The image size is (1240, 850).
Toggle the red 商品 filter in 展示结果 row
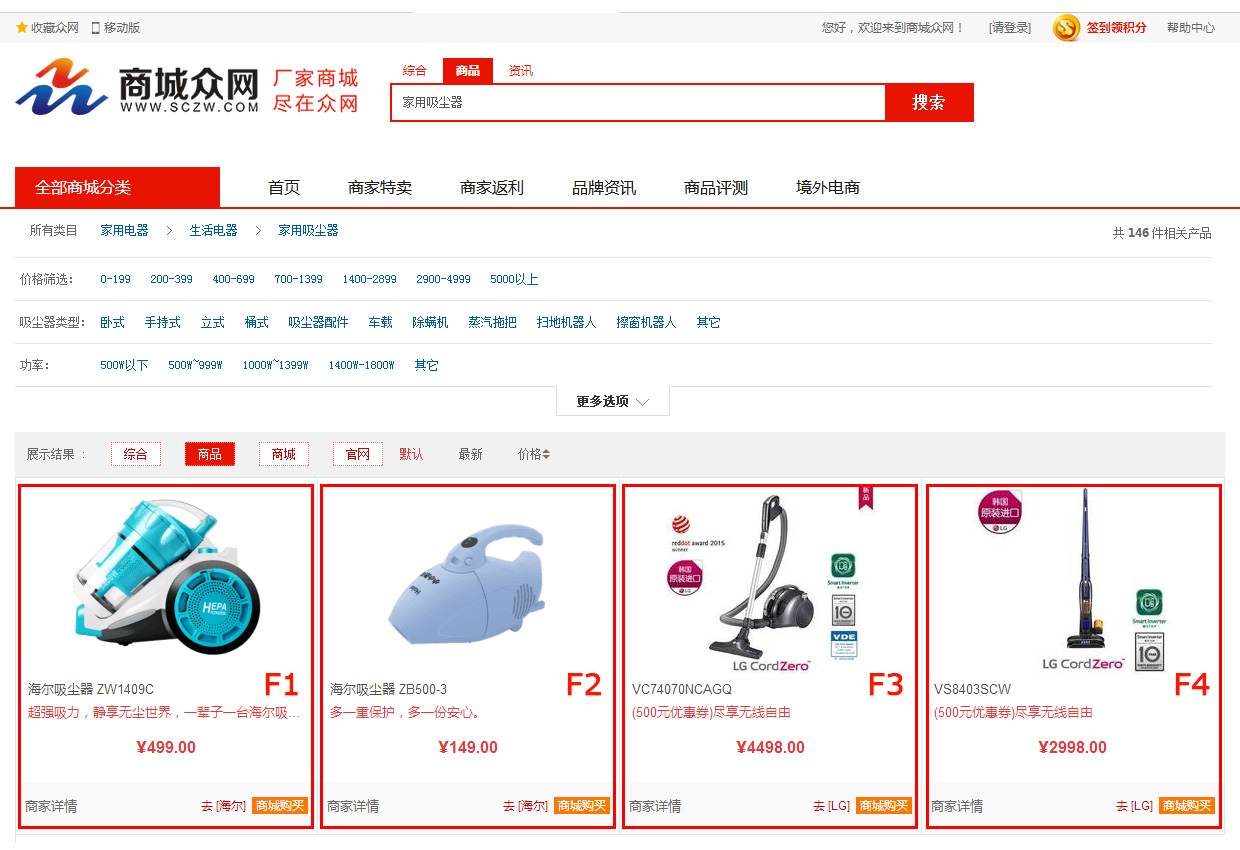pyautogui.click(x=210, y=454)
